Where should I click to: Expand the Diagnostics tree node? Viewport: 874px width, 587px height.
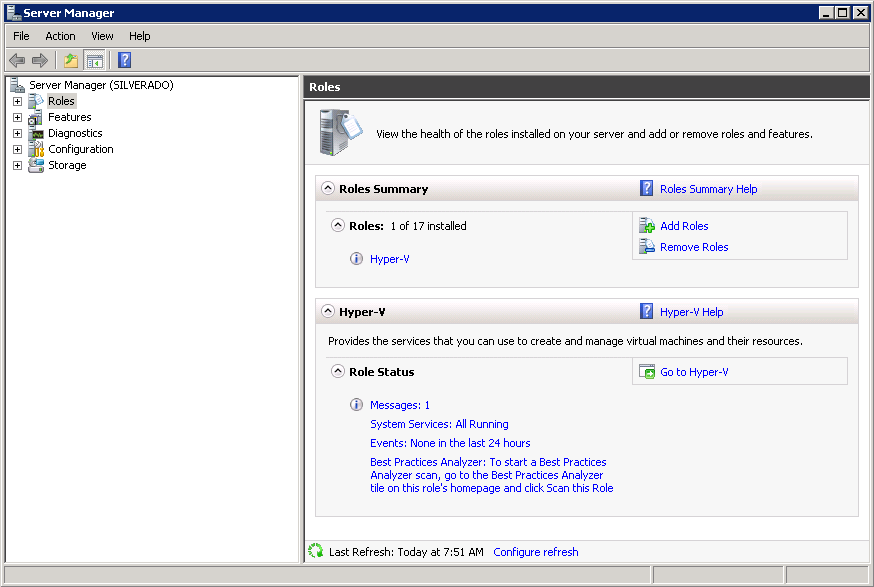pyautogui.click(x=17, y=134)
